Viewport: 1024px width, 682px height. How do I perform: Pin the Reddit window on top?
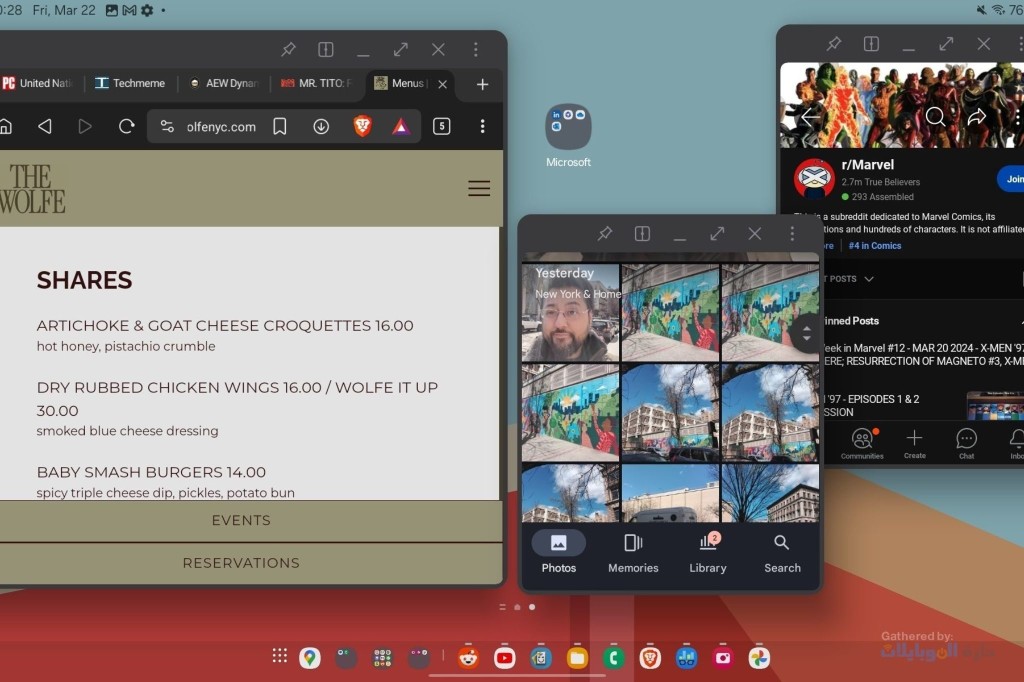(833, 44)
